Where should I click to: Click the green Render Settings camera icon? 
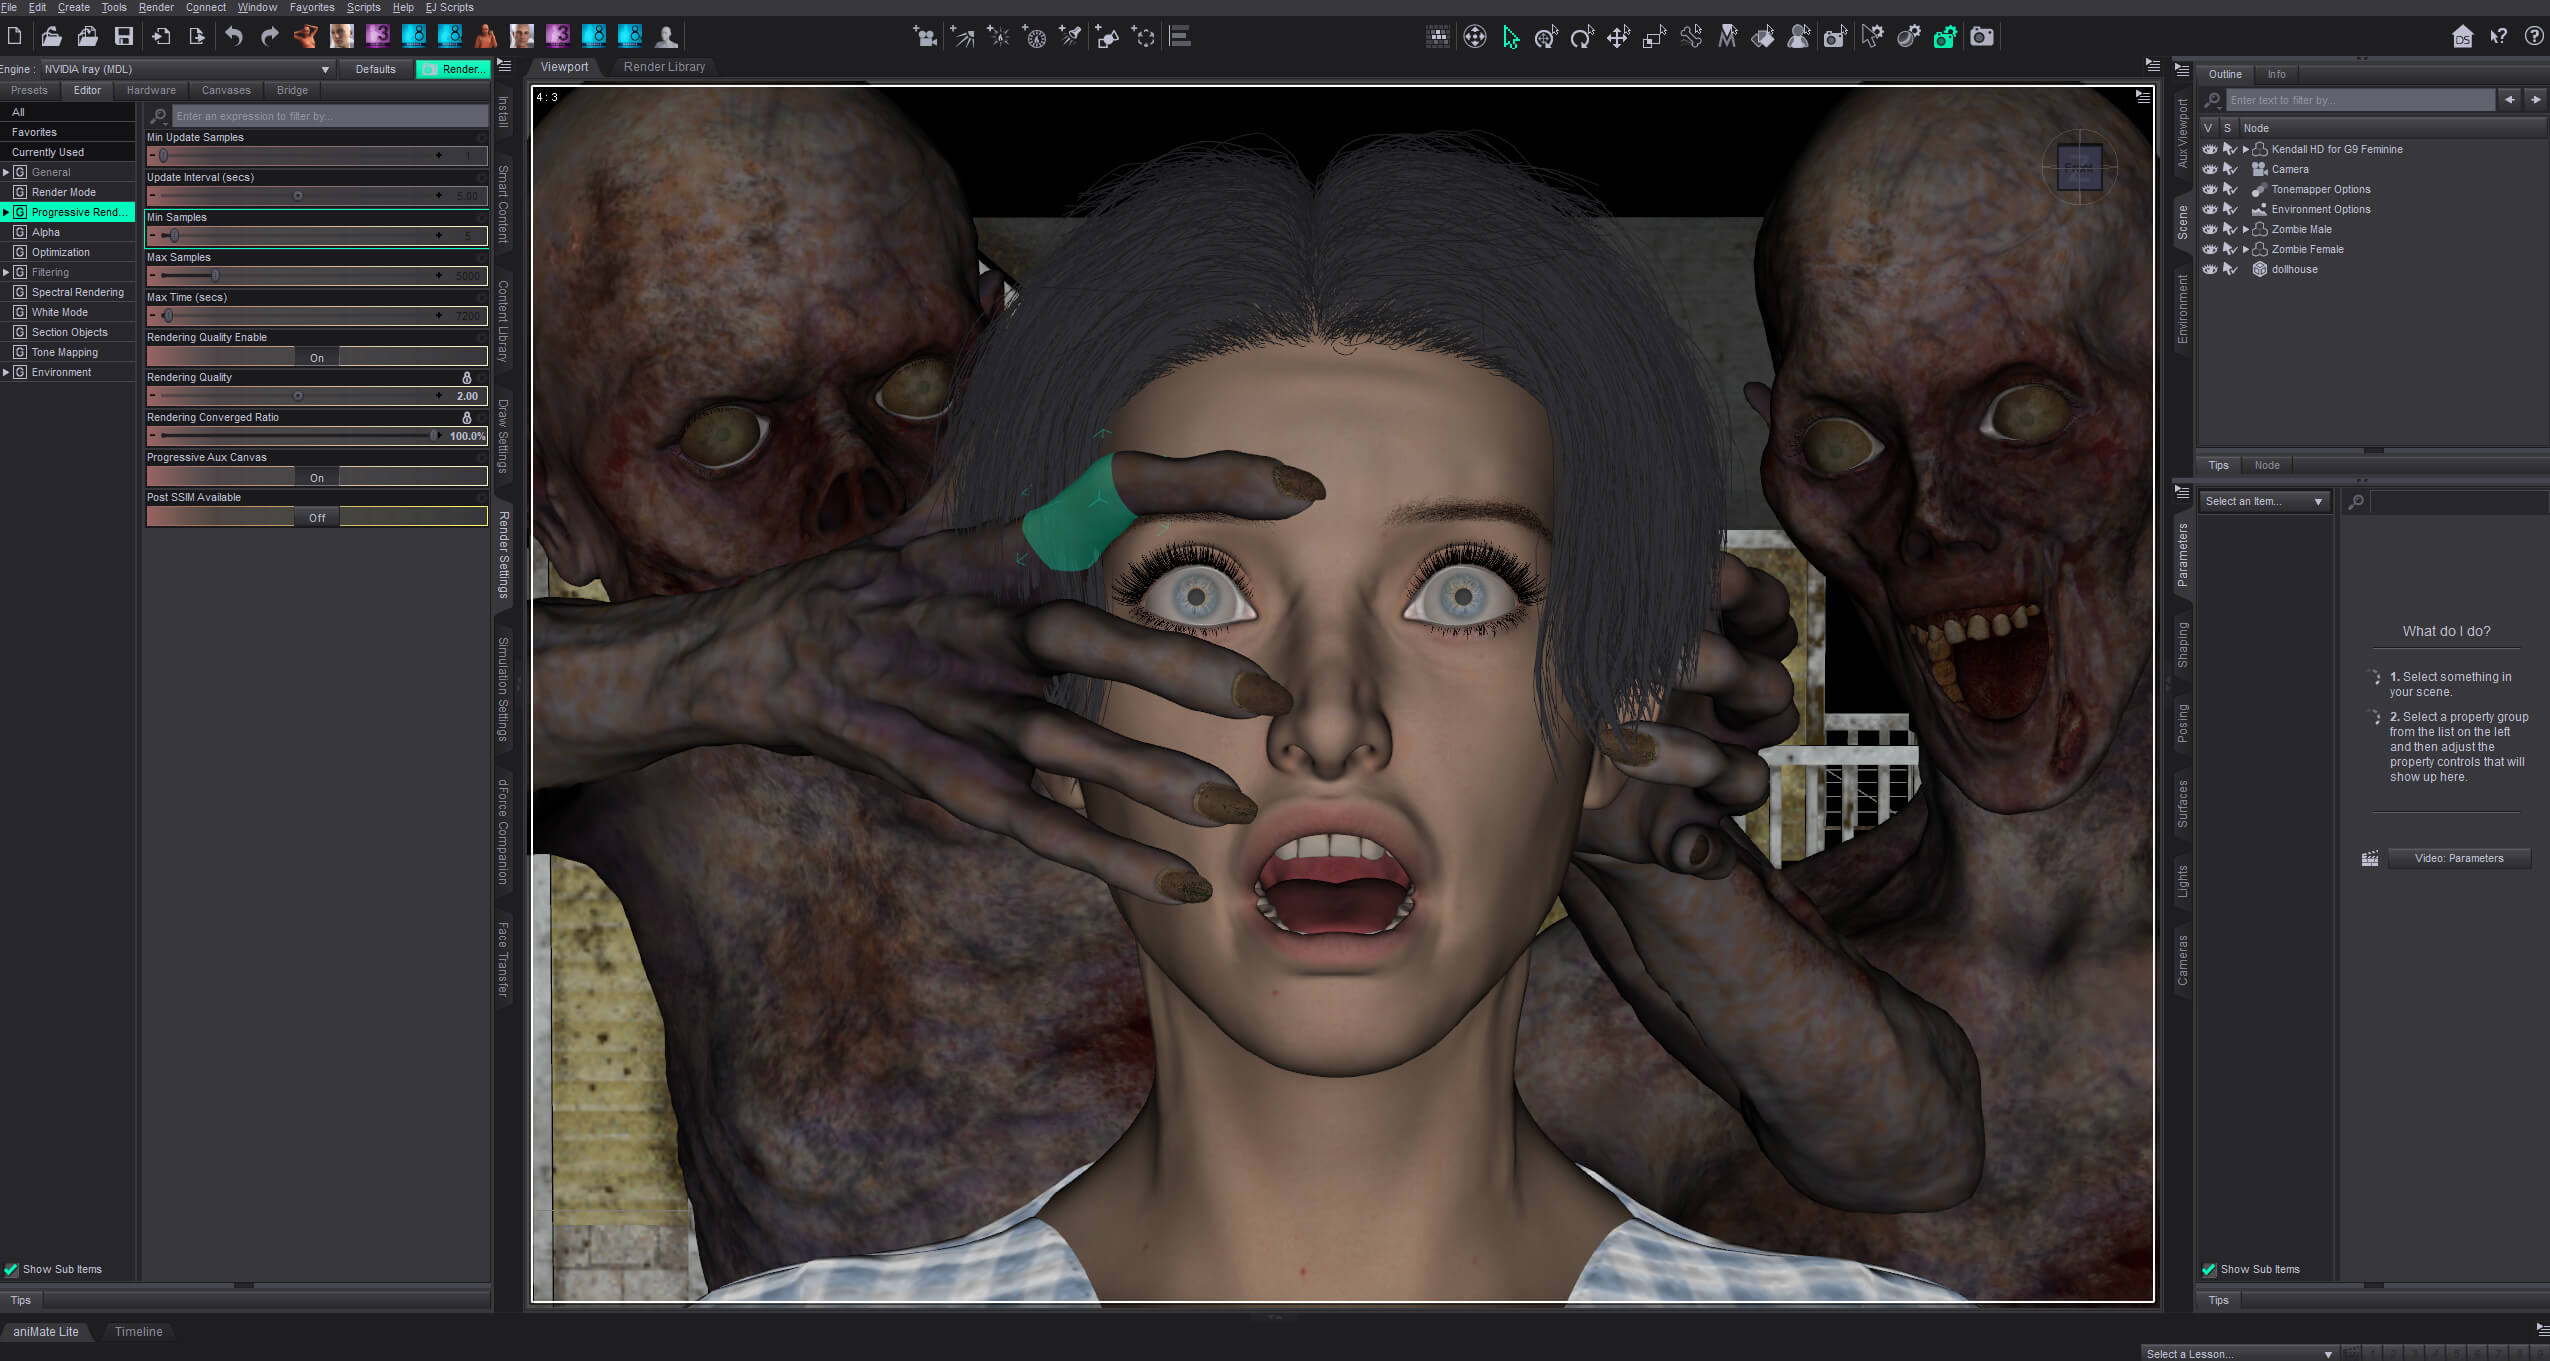point(1944,37)
